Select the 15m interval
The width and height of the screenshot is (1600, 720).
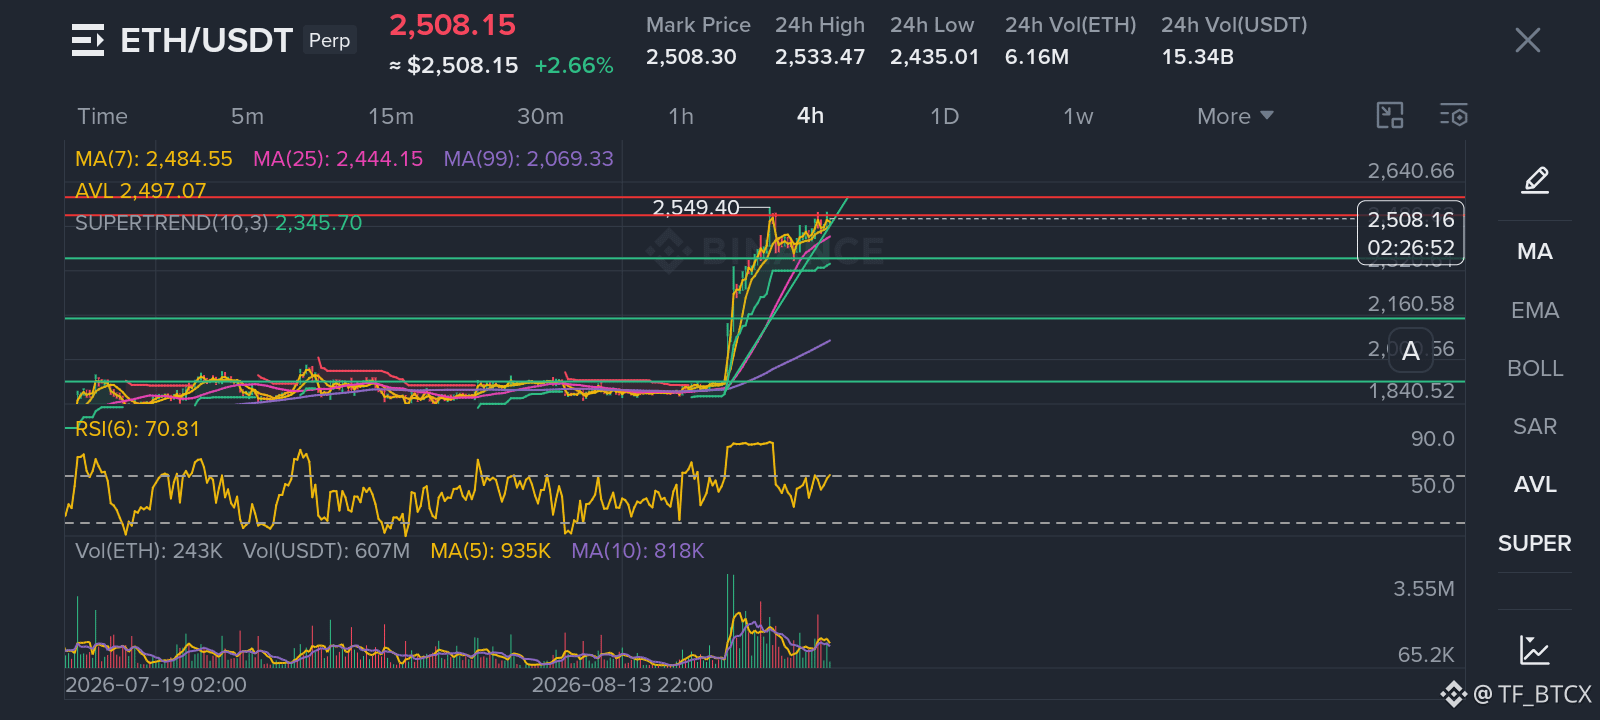(x=390, y=116)
